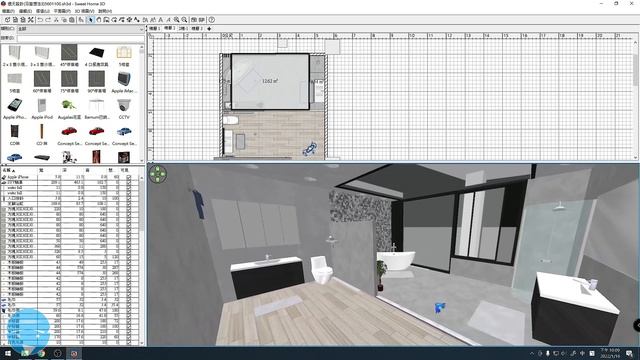640x360 pixels.
Task: Open Chrome from the taskbar
Action: (x=41, y=353)
